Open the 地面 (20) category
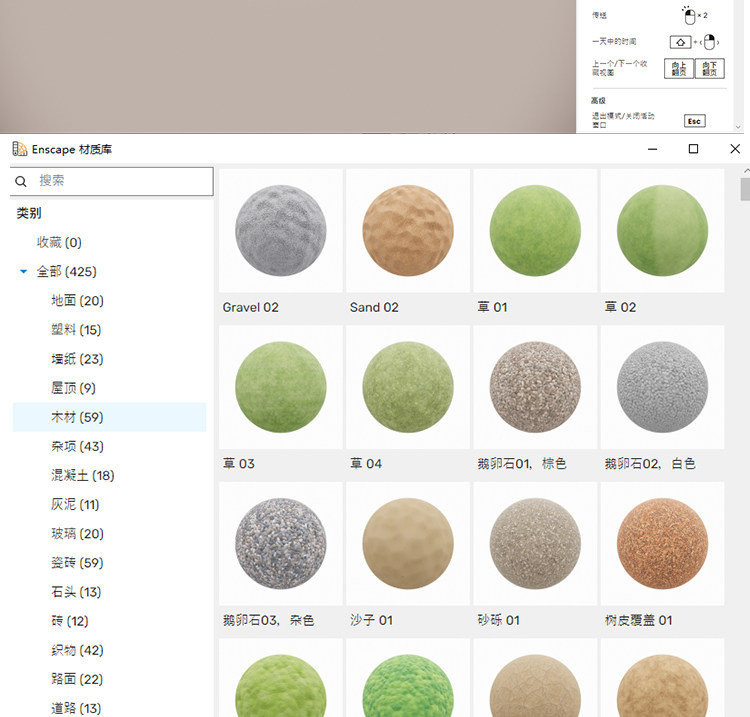The width and height of the screenshot is (750, 717). click(x=77, y=301)
